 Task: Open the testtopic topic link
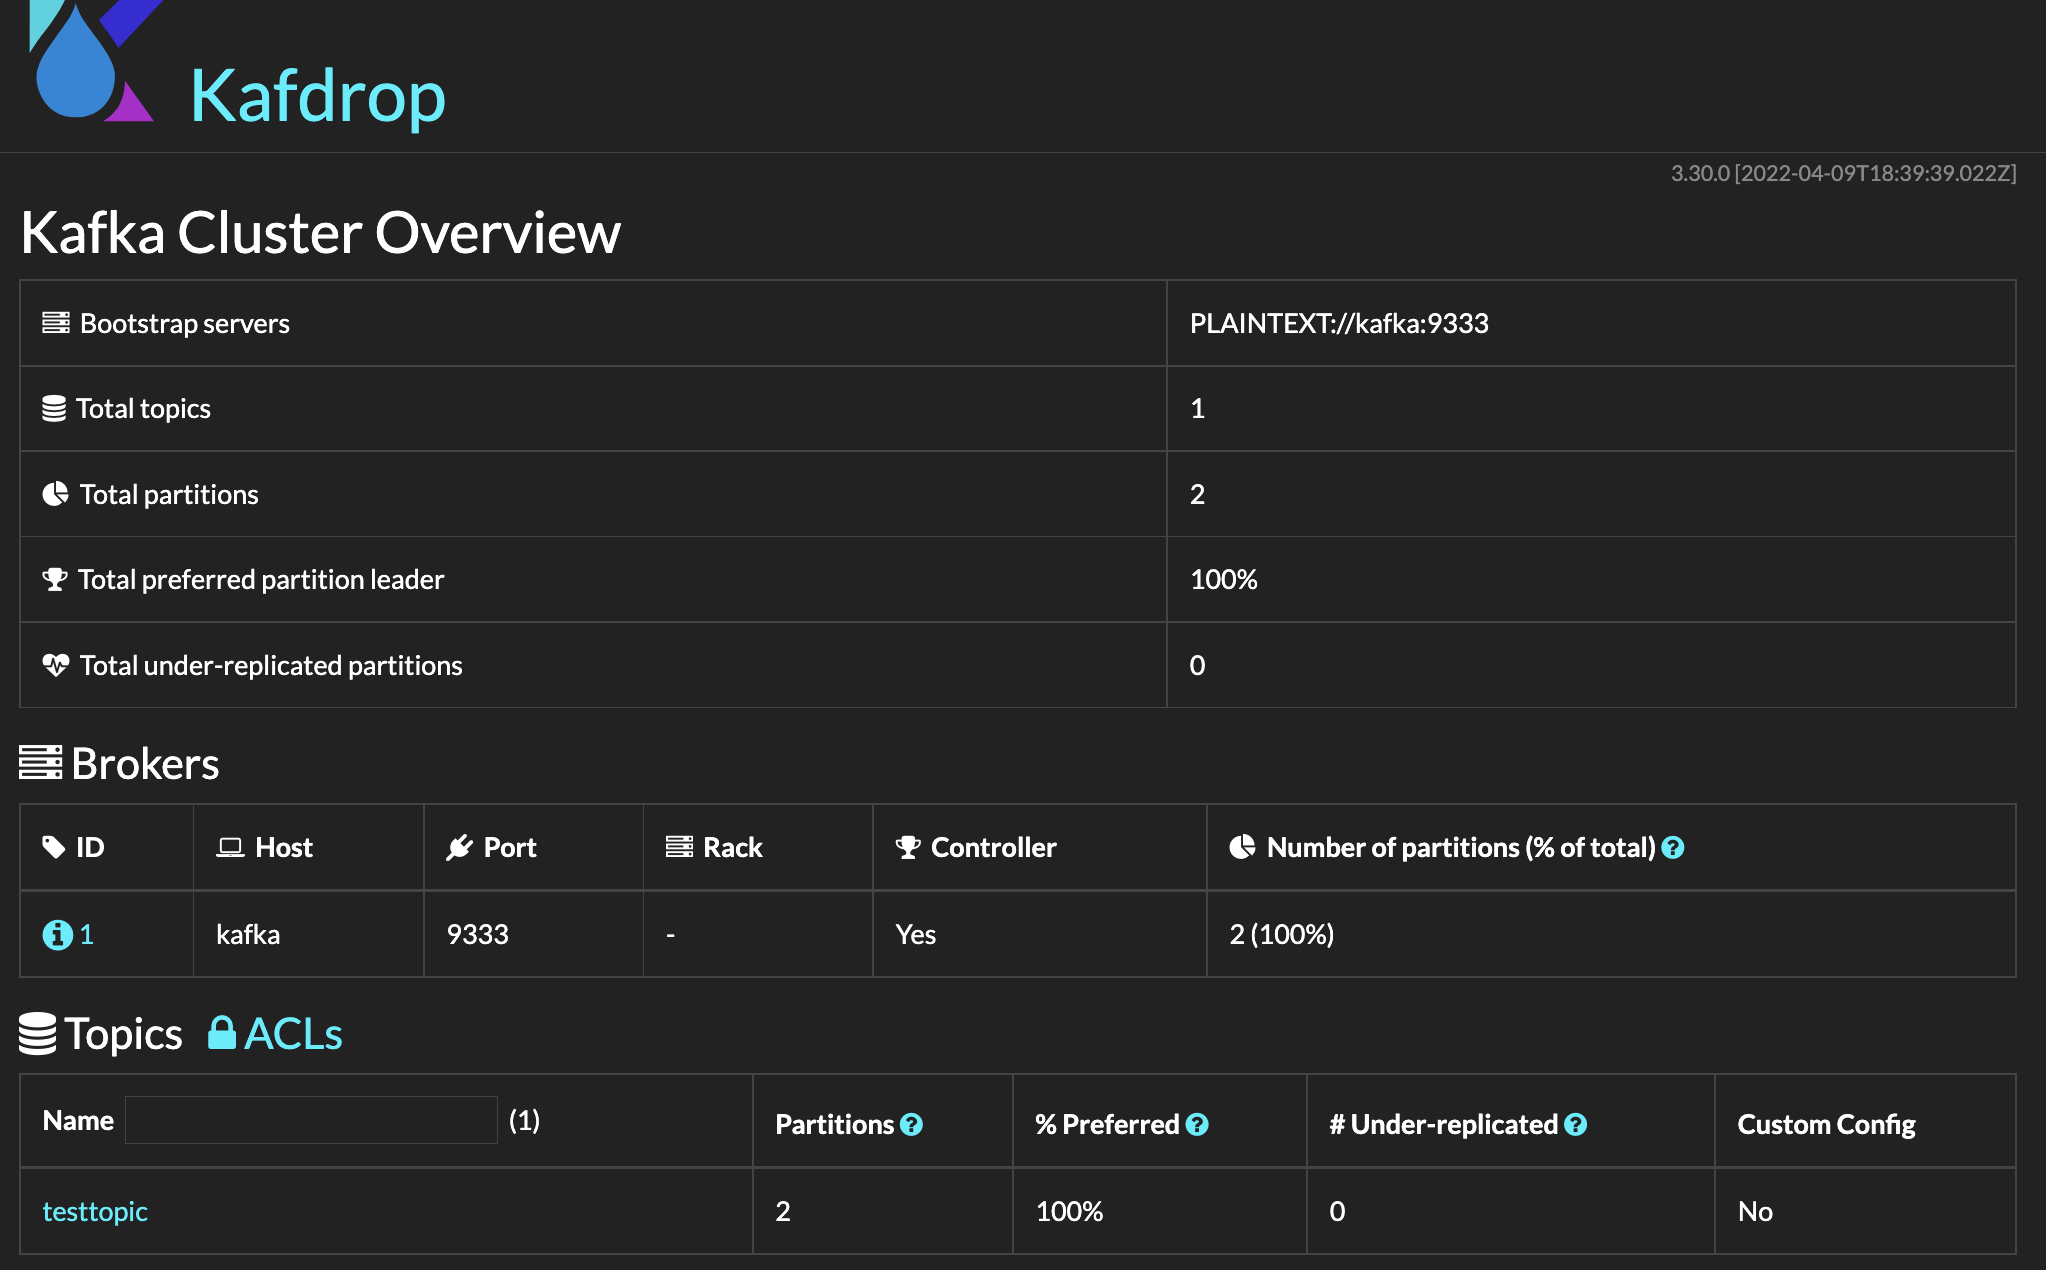coord(95,1212)
